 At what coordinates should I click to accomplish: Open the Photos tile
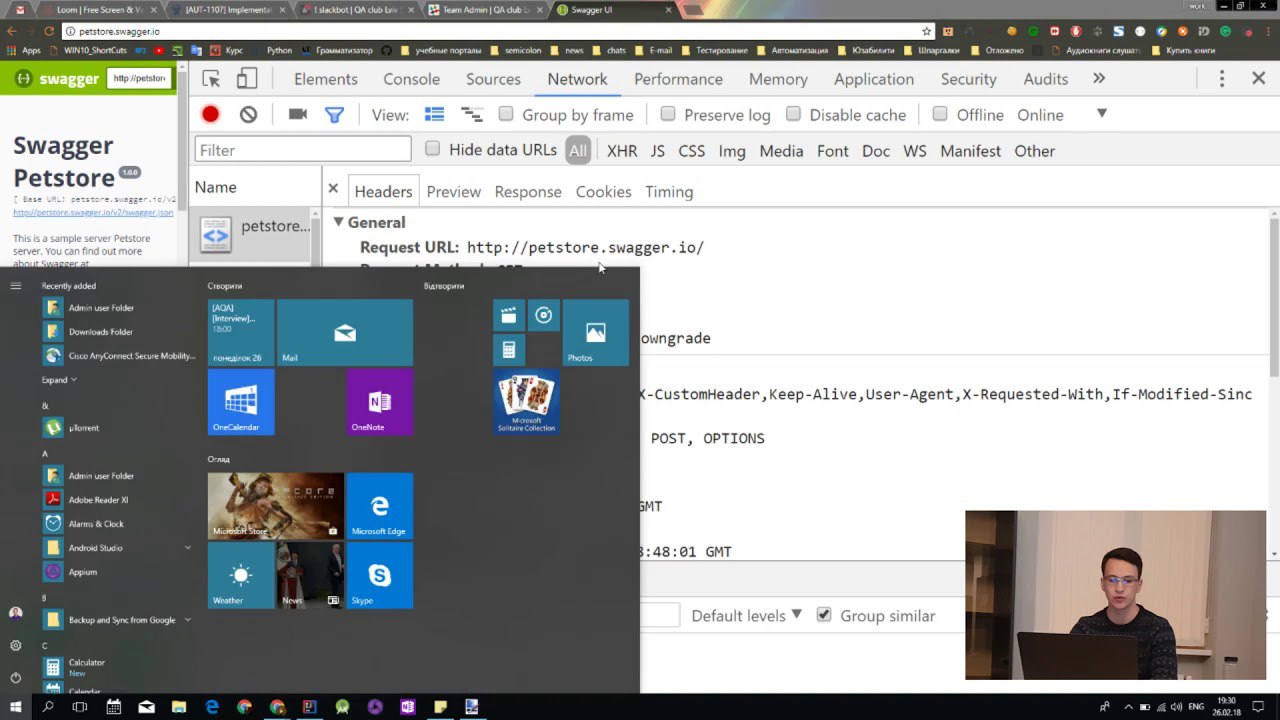tap(595, 333)
